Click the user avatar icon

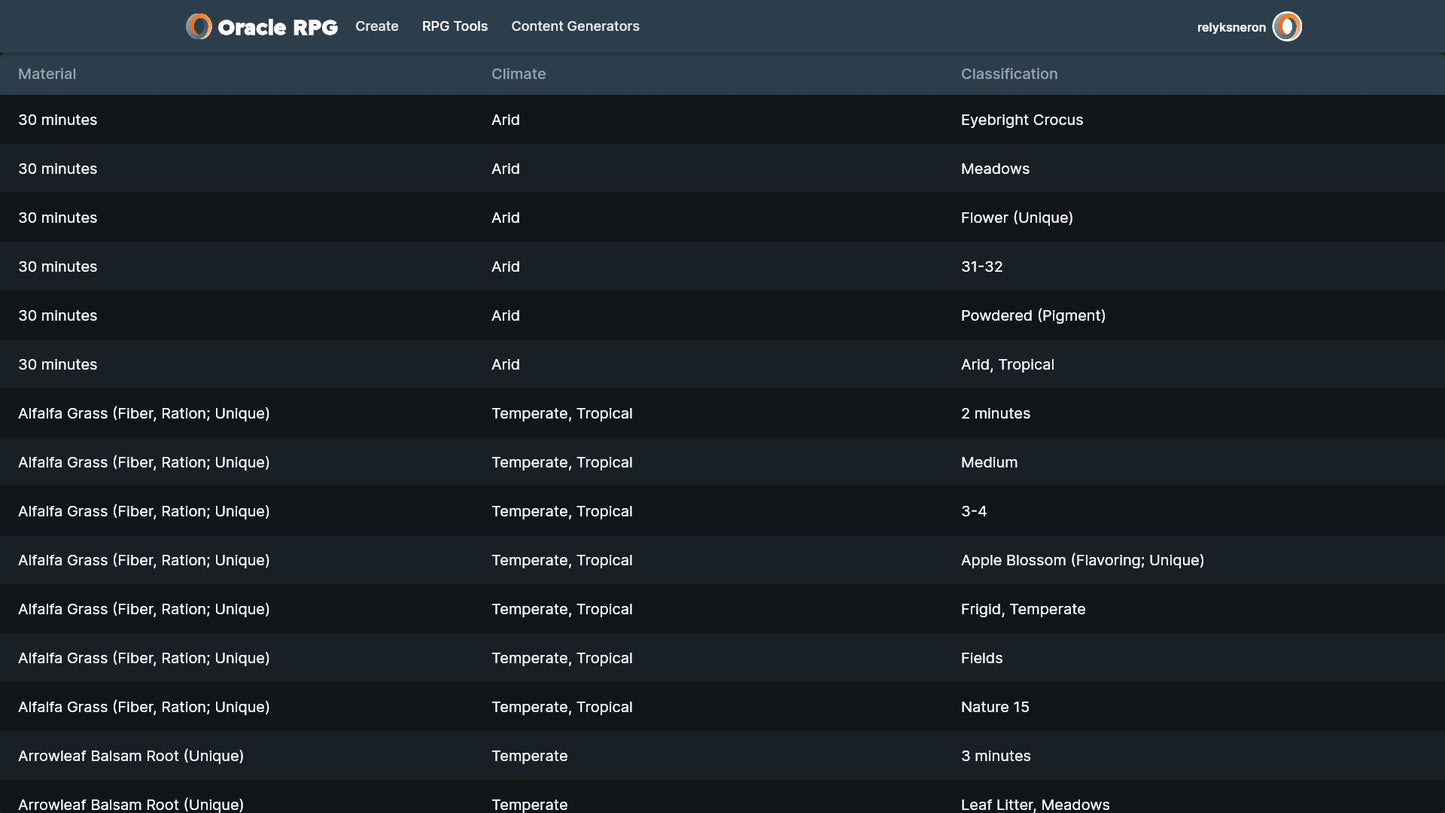(1287, 27)
